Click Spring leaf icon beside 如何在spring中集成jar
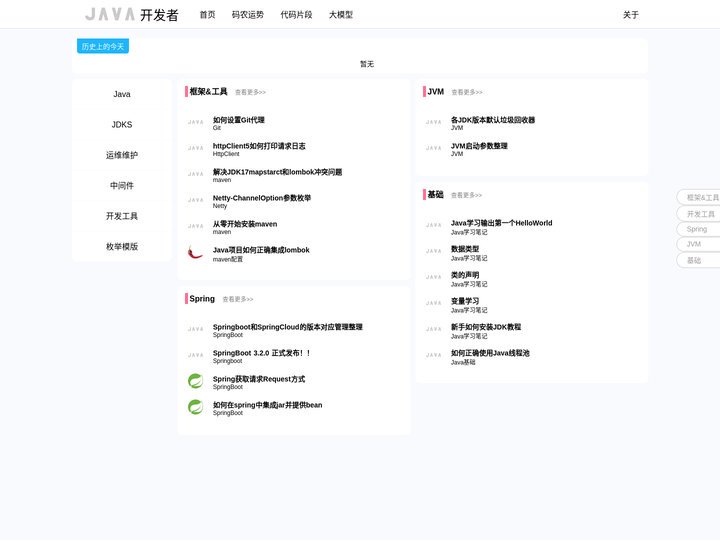The image size is (720, 540). click(196, 407)
